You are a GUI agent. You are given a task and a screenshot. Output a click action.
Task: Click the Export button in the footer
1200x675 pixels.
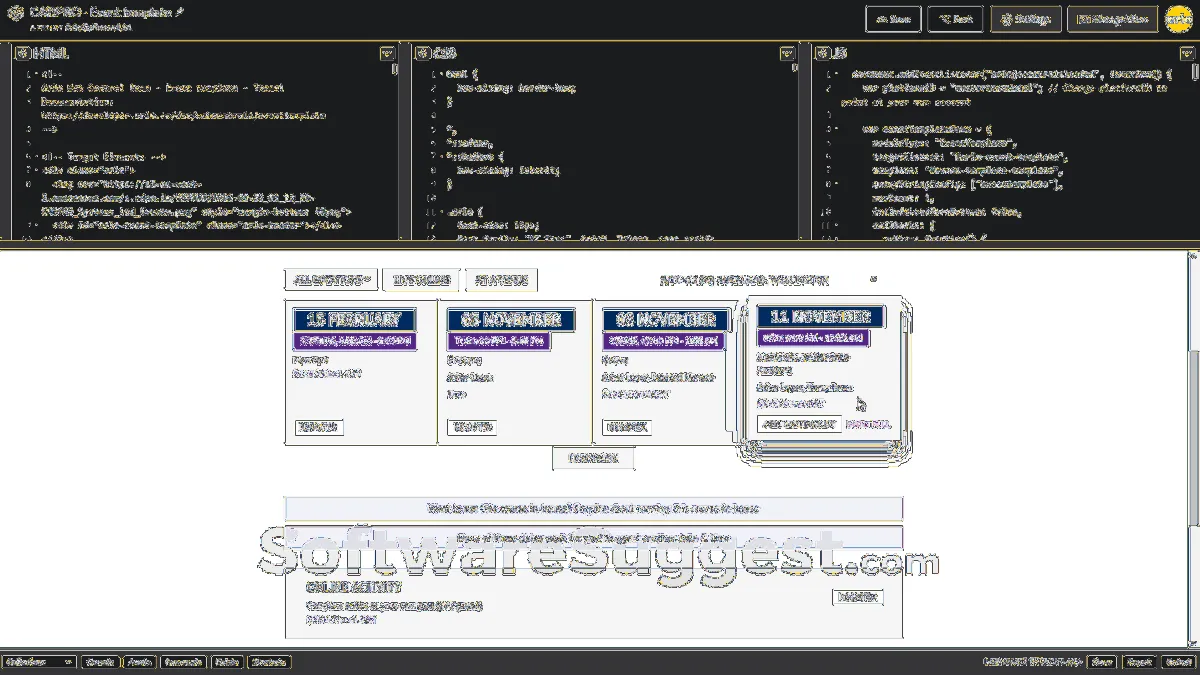pos(1138,662)
